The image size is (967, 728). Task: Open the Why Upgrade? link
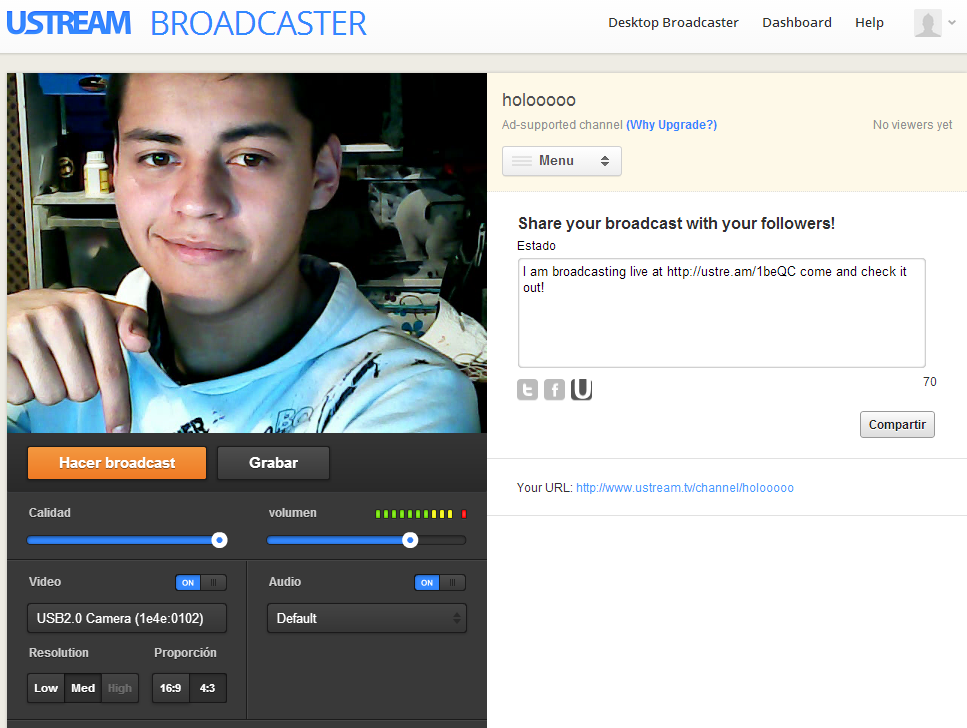pos(672,125)
